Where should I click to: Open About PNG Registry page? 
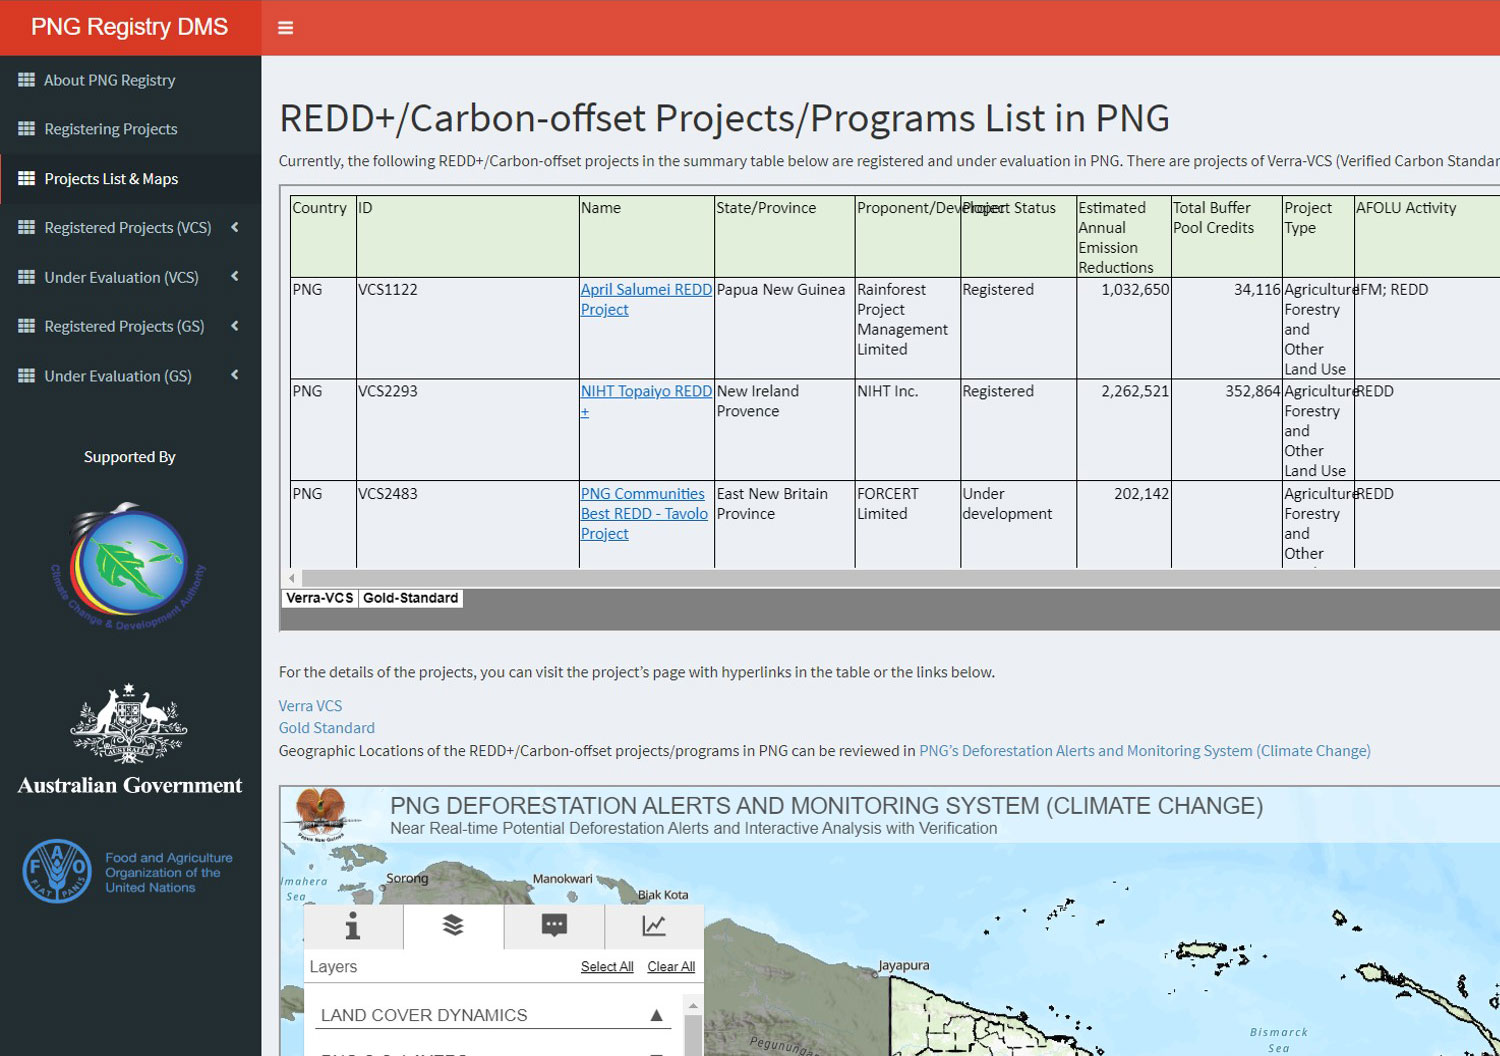(x=110, y=80)
